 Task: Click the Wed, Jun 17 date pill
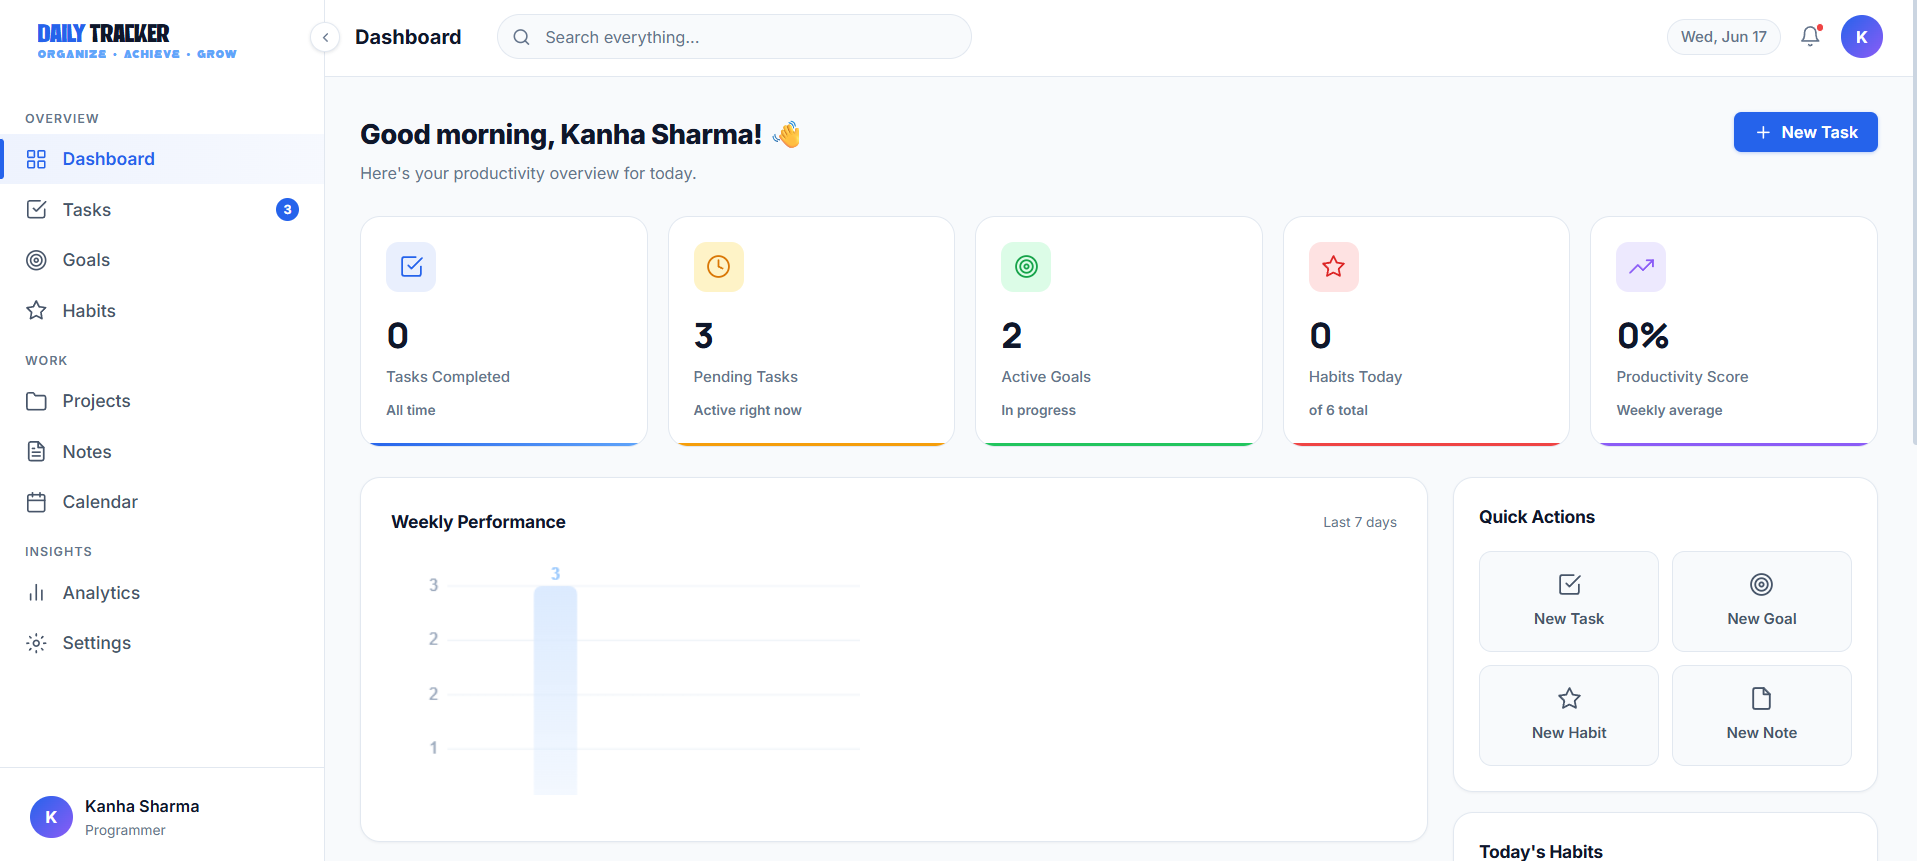pos(1723,37)
